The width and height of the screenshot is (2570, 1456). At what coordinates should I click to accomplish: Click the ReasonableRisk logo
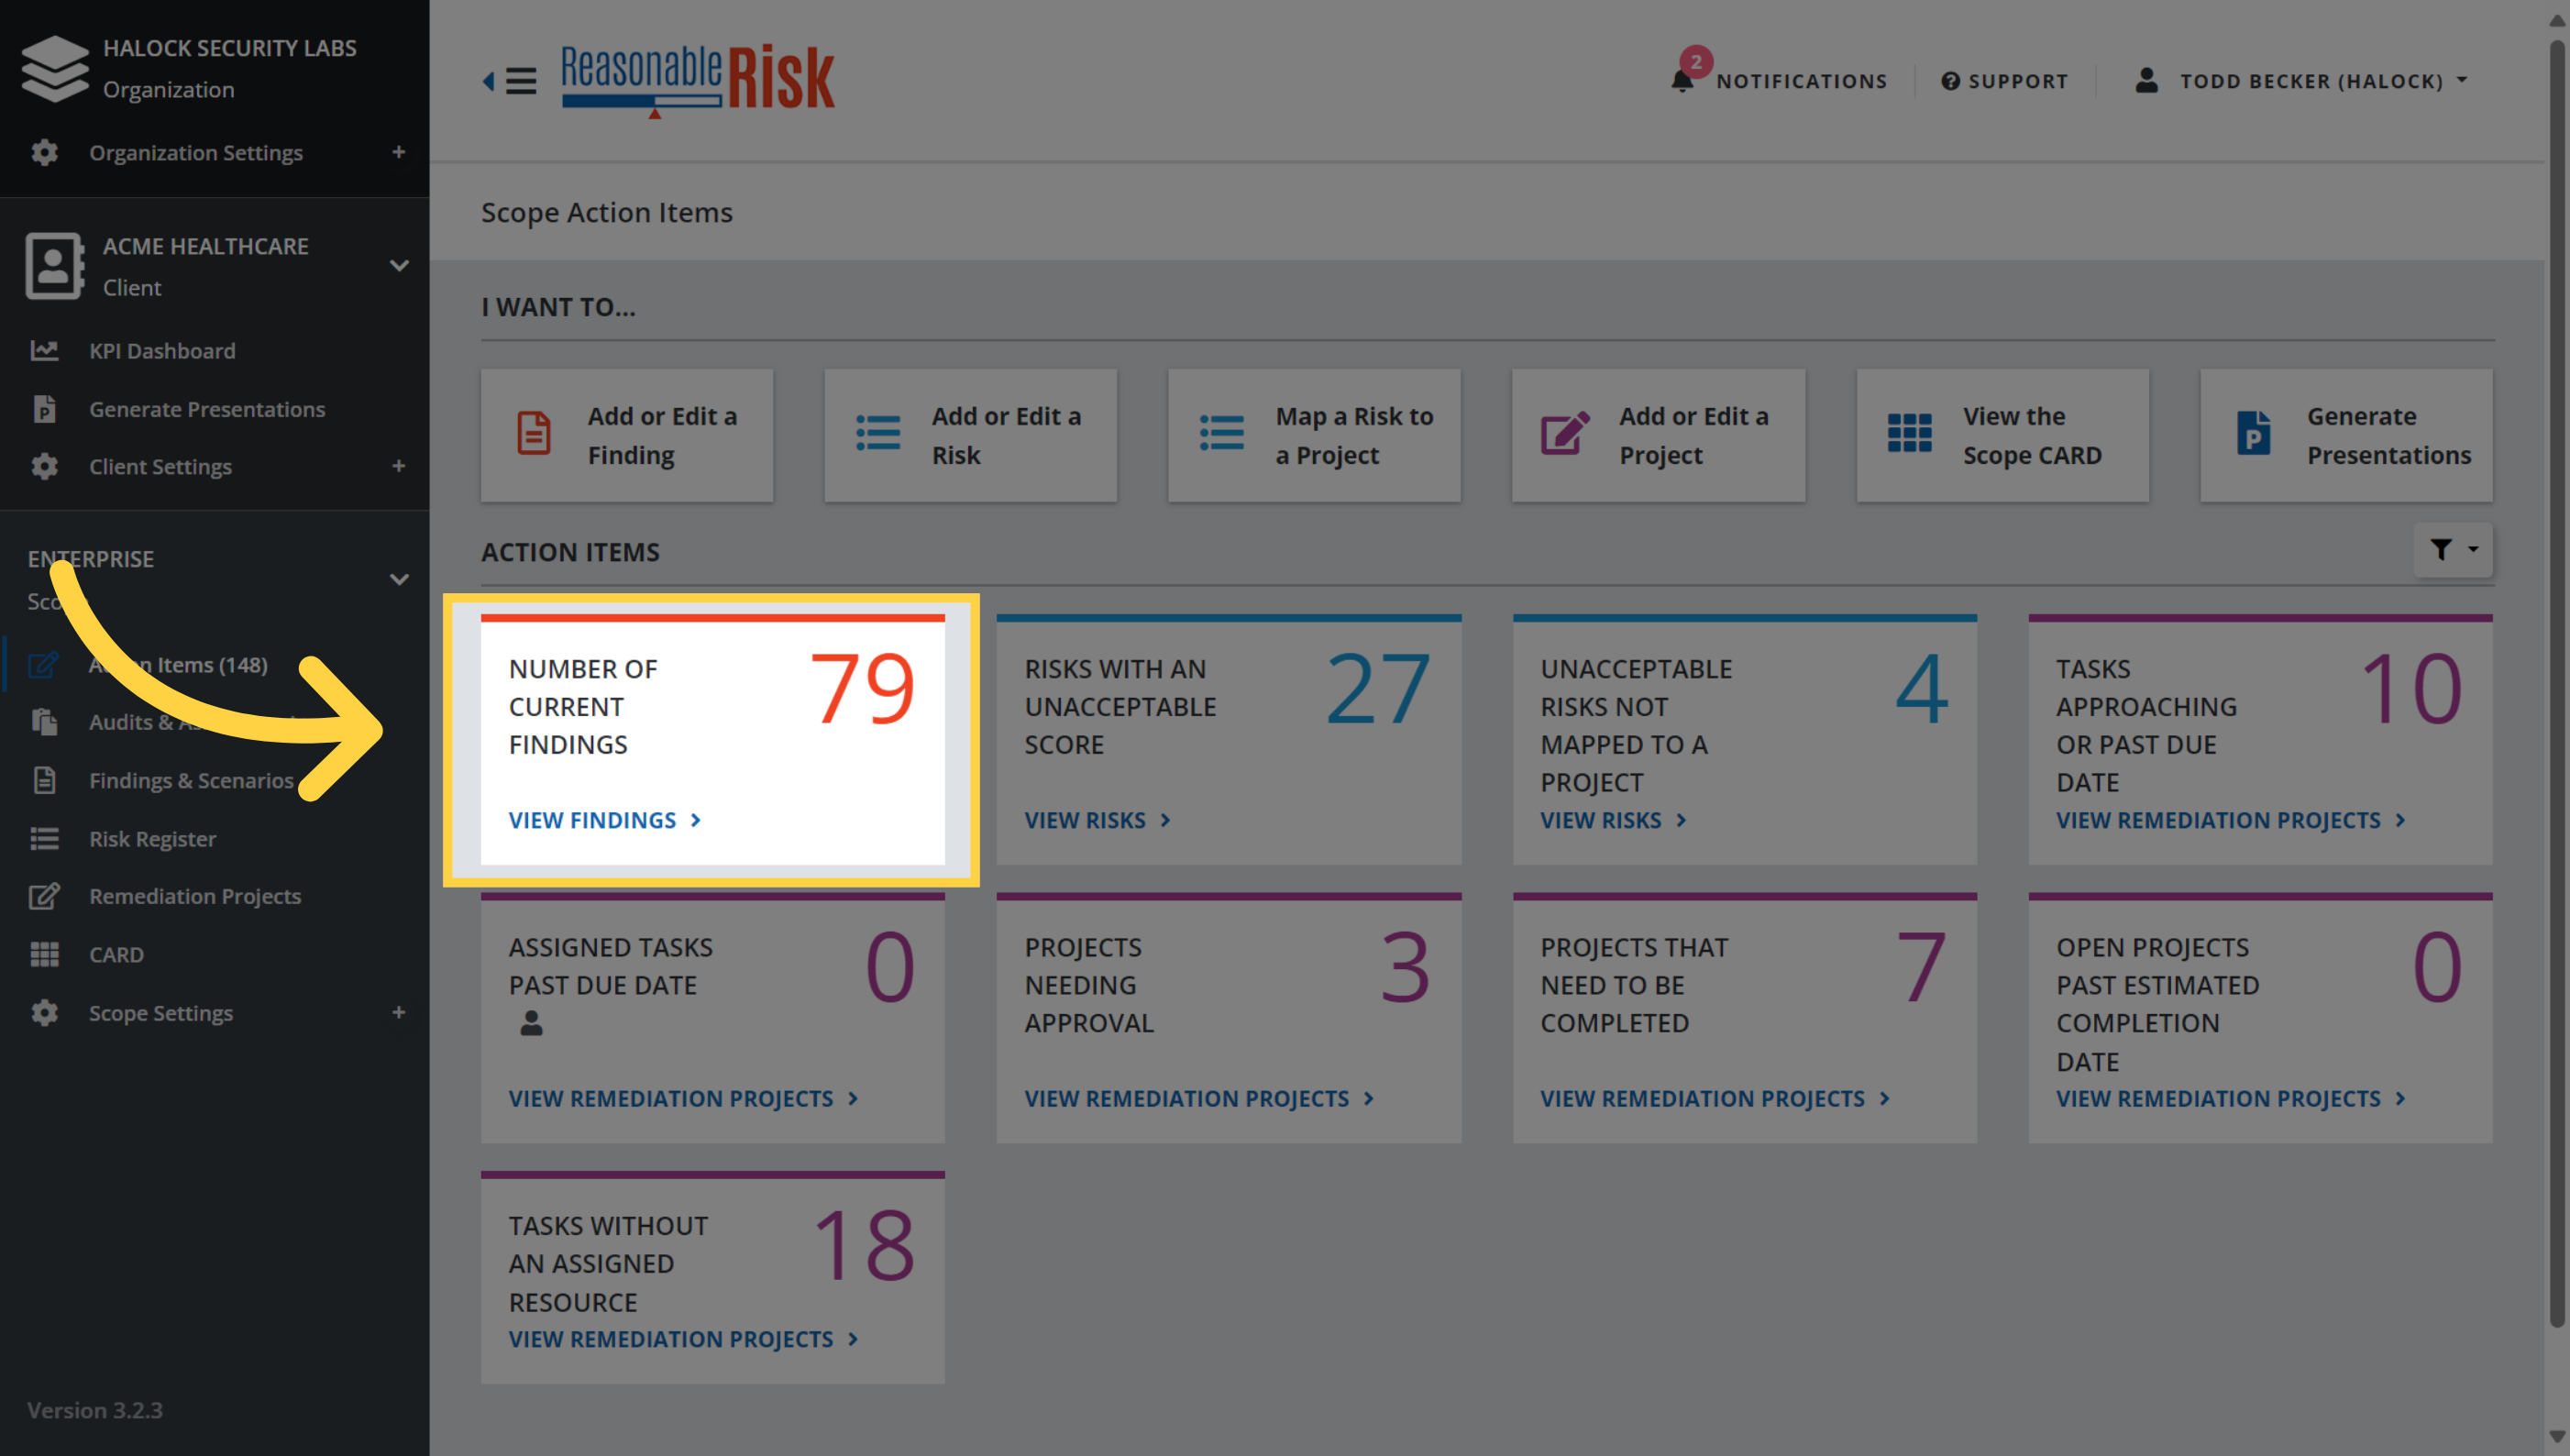(697, 80)
